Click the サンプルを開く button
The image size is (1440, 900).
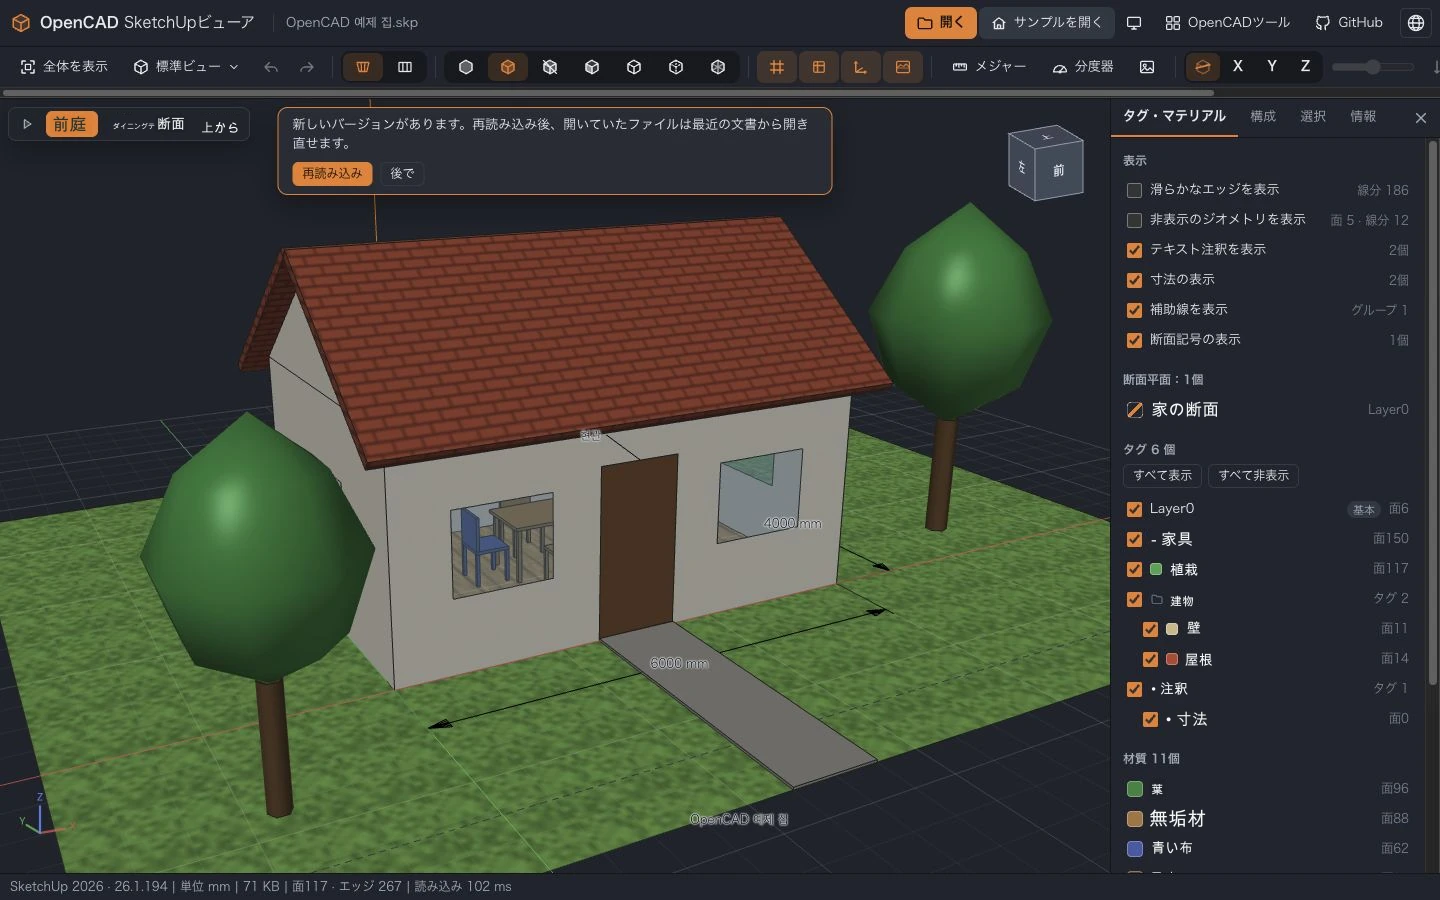[x=1046, y=23]
